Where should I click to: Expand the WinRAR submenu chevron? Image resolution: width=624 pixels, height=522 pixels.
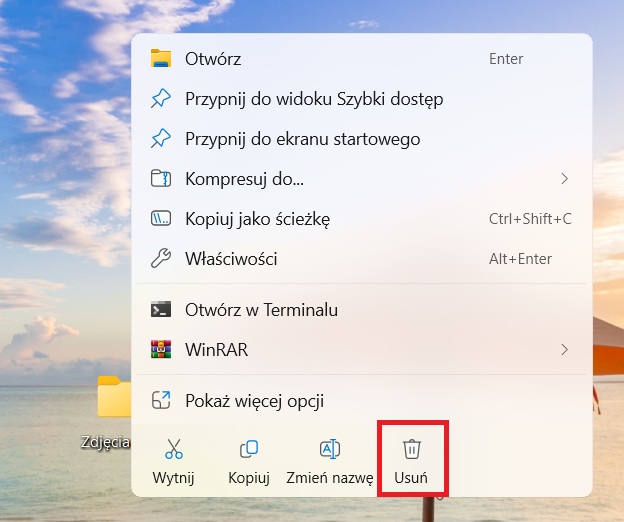[x=564, y=350]
